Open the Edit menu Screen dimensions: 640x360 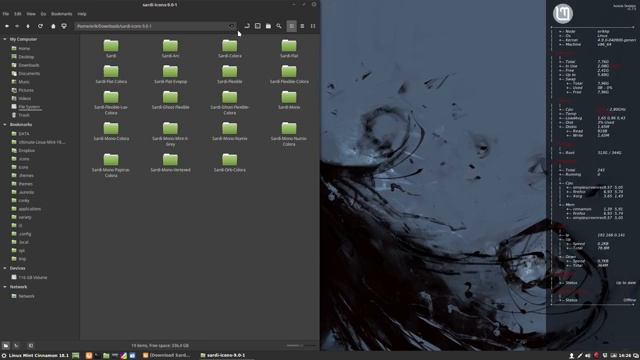[18, 14]
